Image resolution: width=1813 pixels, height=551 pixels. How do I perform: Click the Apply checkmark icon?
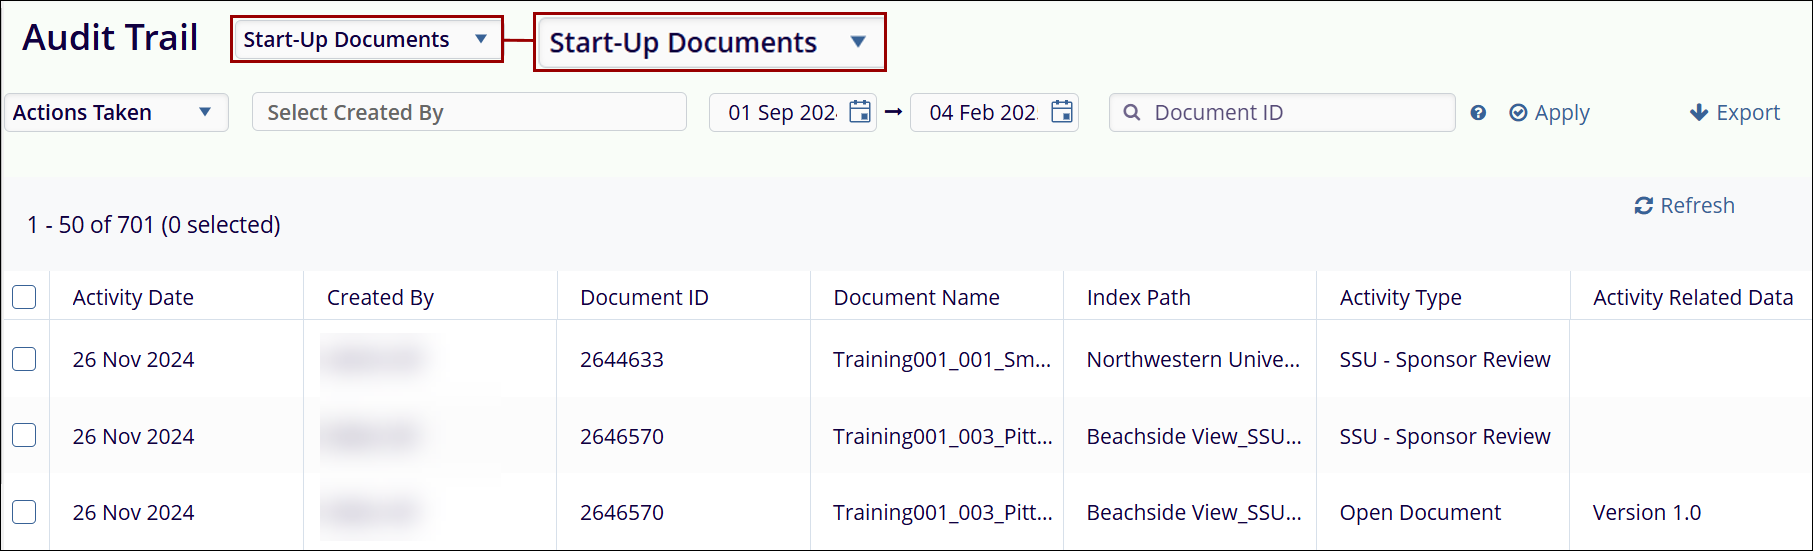coord(1518,113)
